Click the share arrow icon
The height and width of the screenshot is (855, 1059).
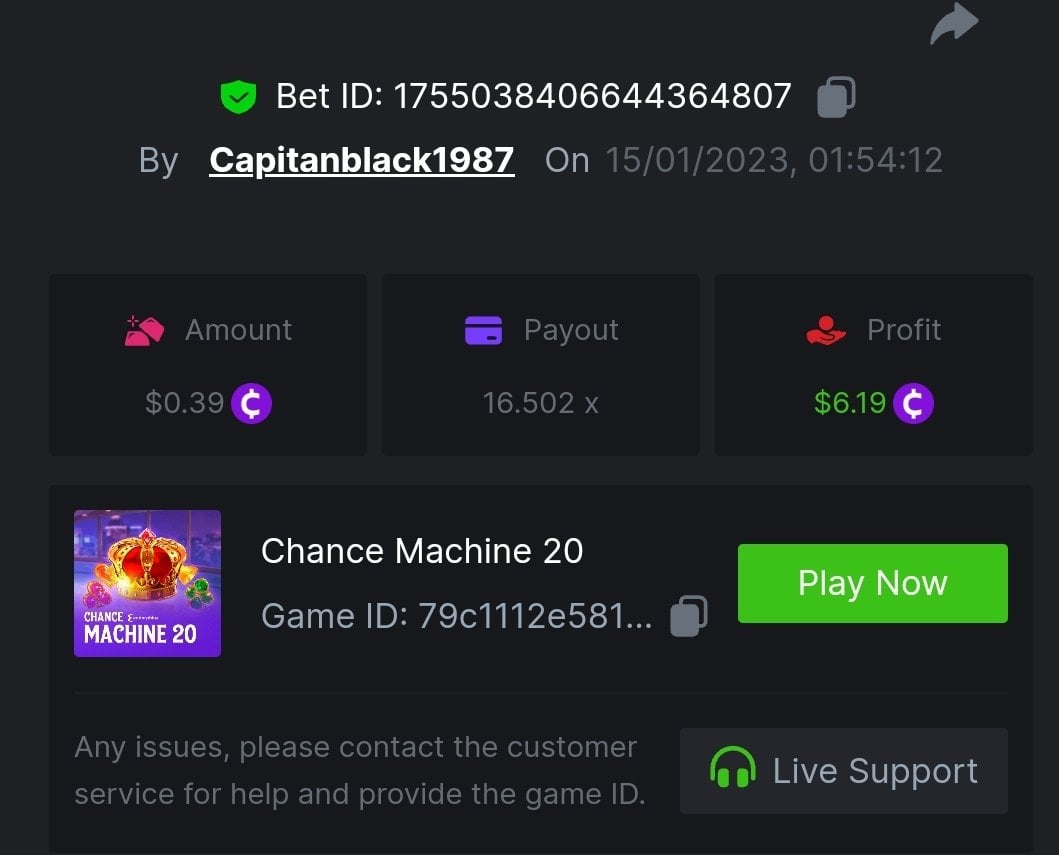pos(953,23)
